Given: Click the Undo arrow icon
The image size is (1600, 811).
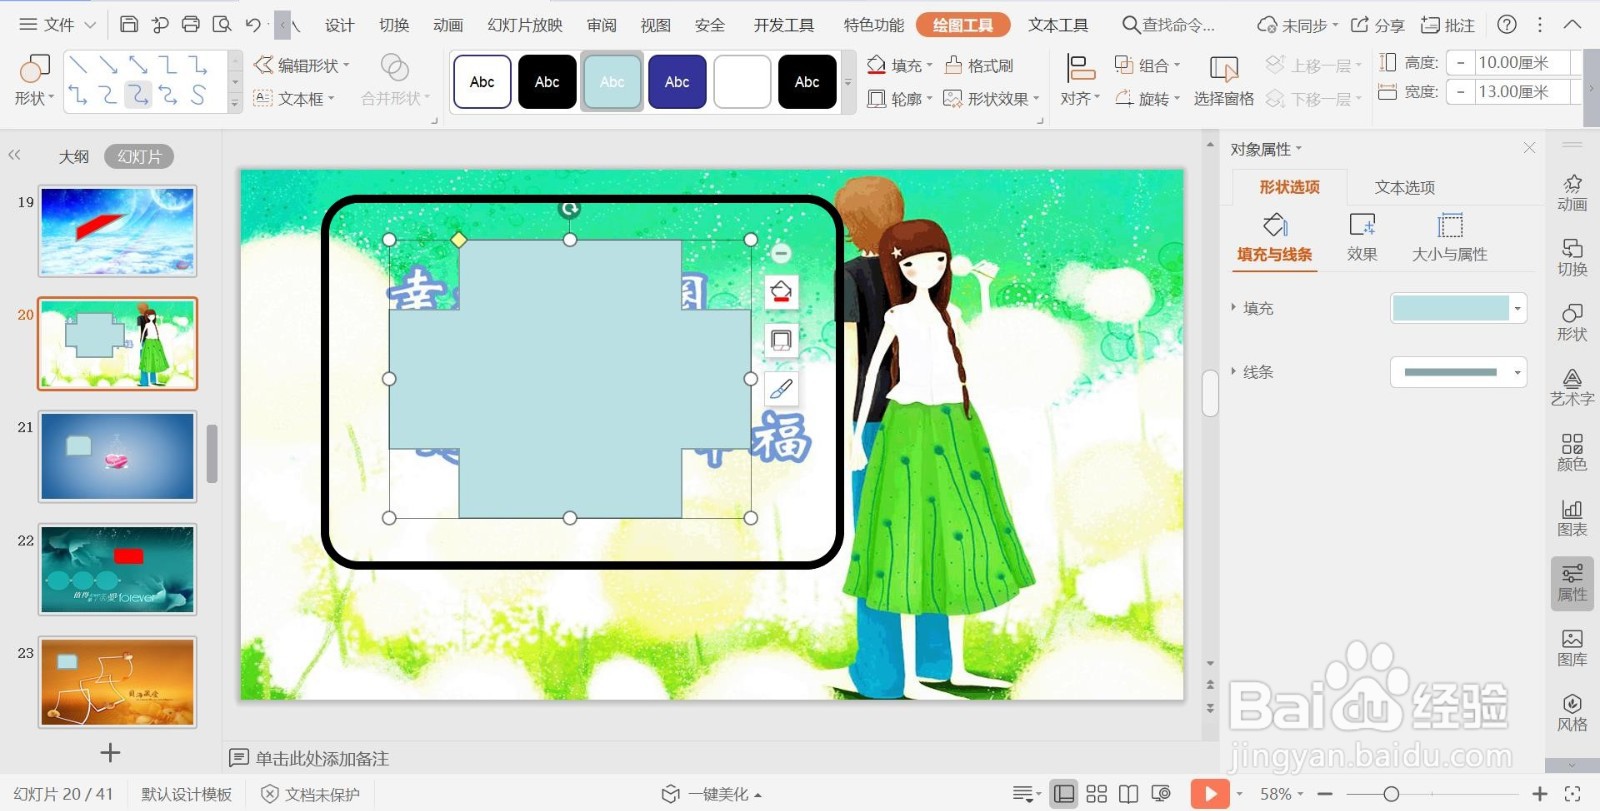Looking at the screenshot, I should (x=253, y=24).
